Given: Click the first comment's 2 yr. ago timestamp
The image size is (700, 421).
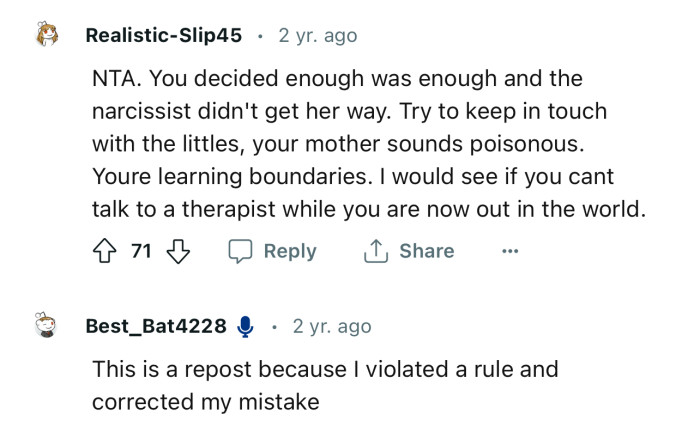Looking at the screenshot, I should tap(318, 36).
